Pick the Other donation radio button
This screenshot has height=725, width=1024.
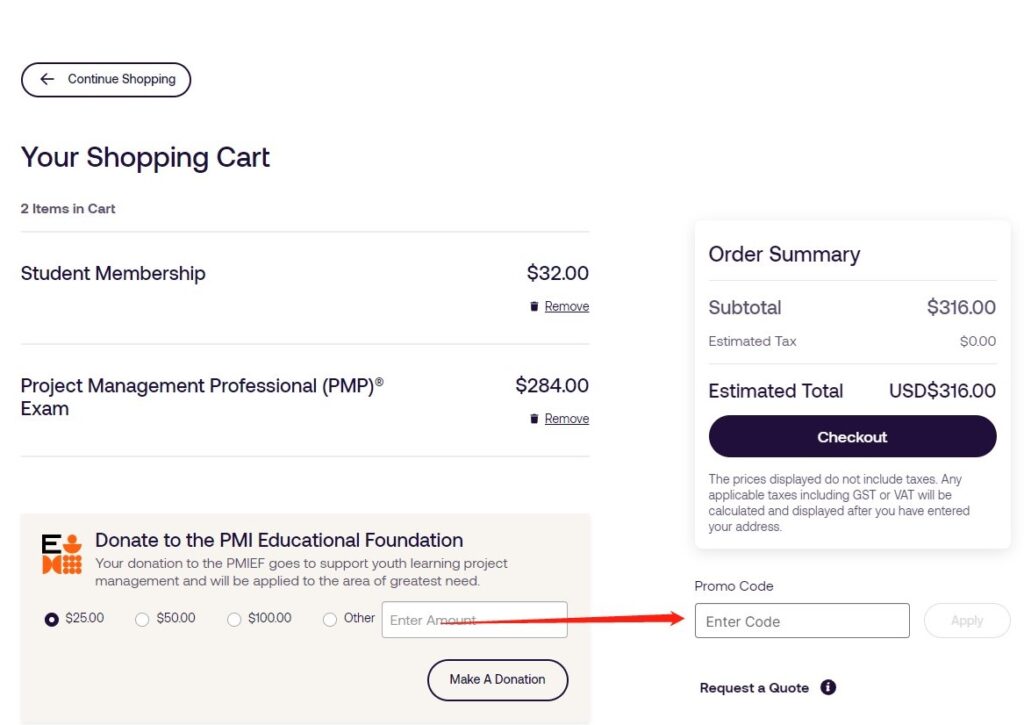tap(330, 619)
